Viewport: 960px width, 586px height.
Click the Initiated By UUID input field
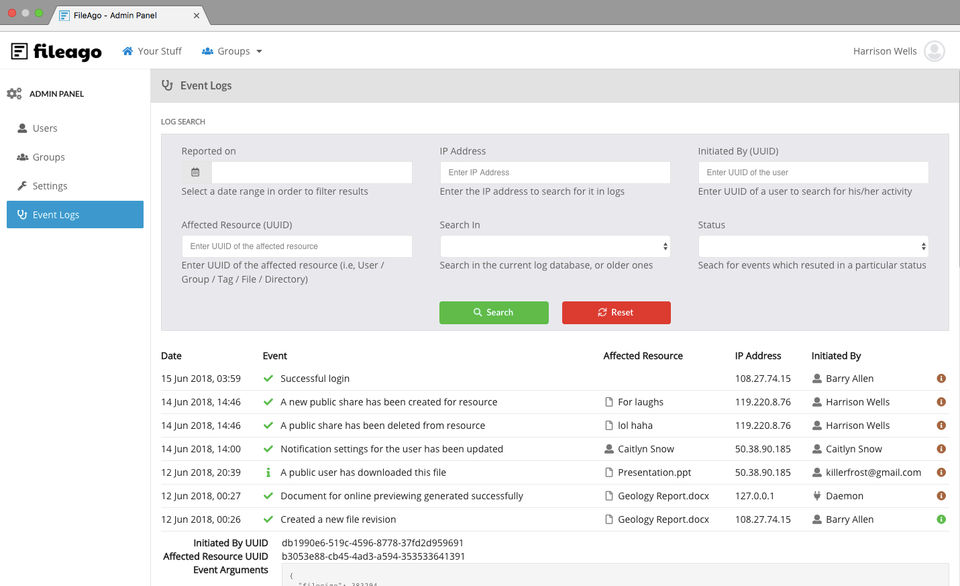point(813,173)
